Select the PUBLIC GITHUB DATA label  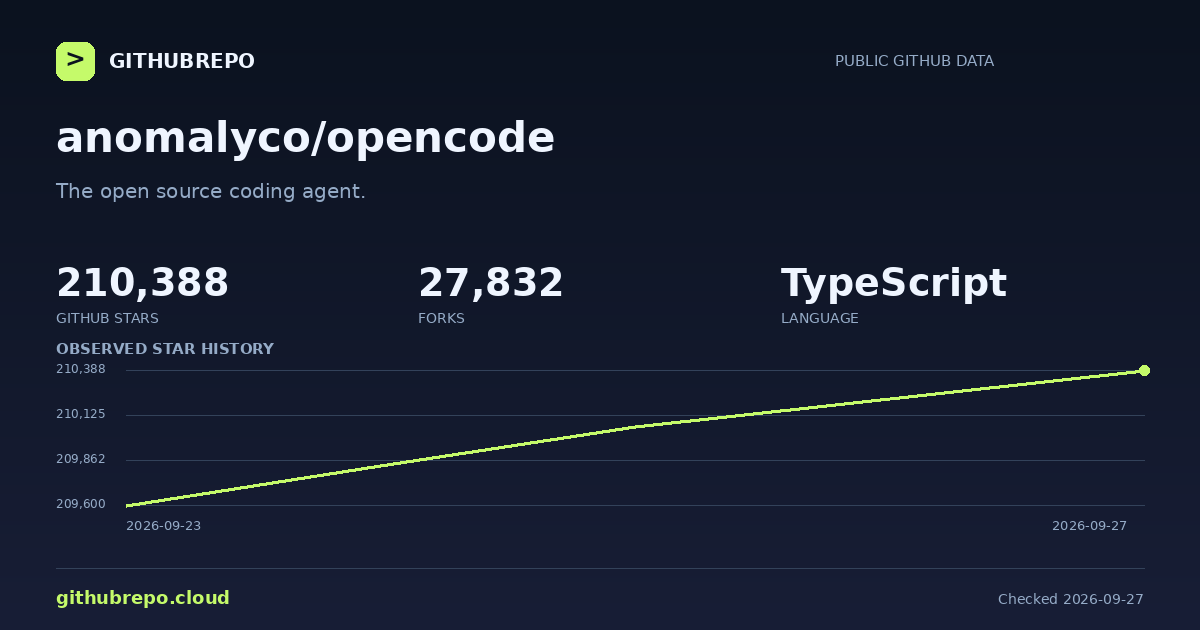[x=914, y=61]
